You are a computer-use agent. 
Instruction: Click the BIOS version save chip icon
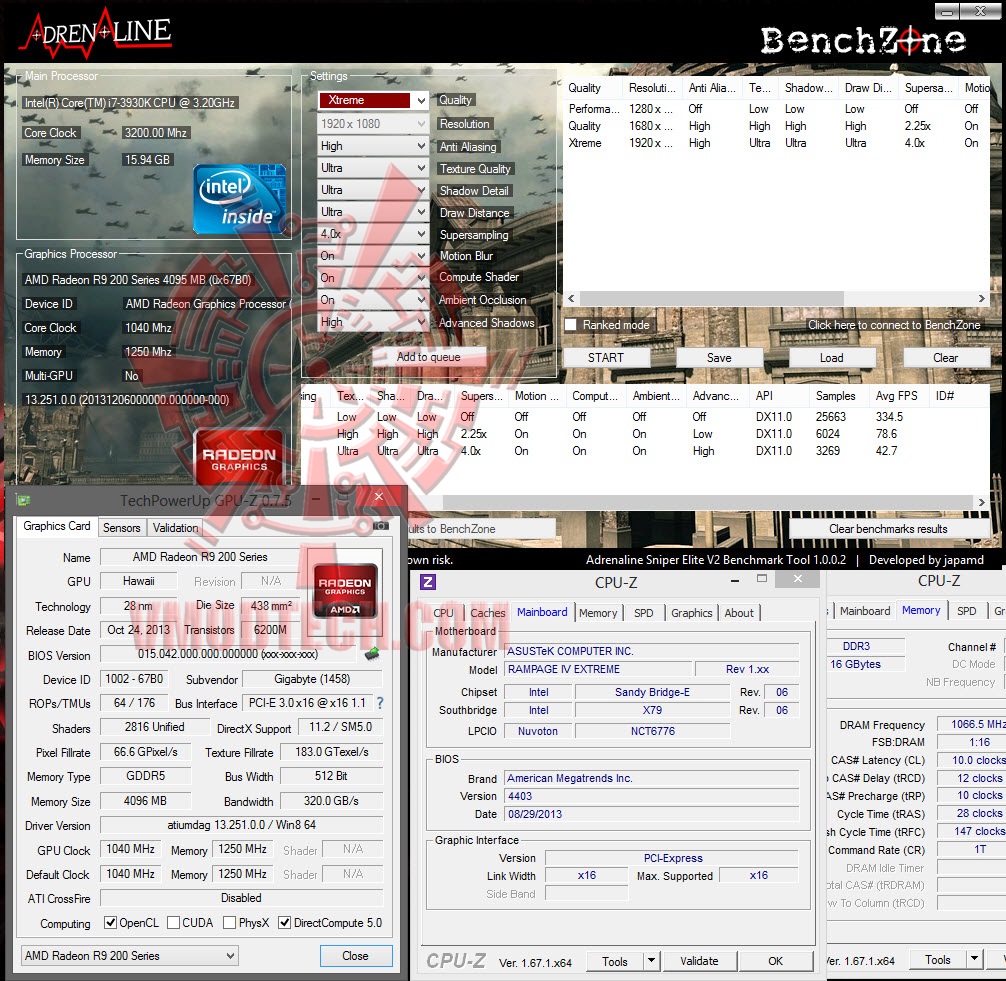click(372, 654)
